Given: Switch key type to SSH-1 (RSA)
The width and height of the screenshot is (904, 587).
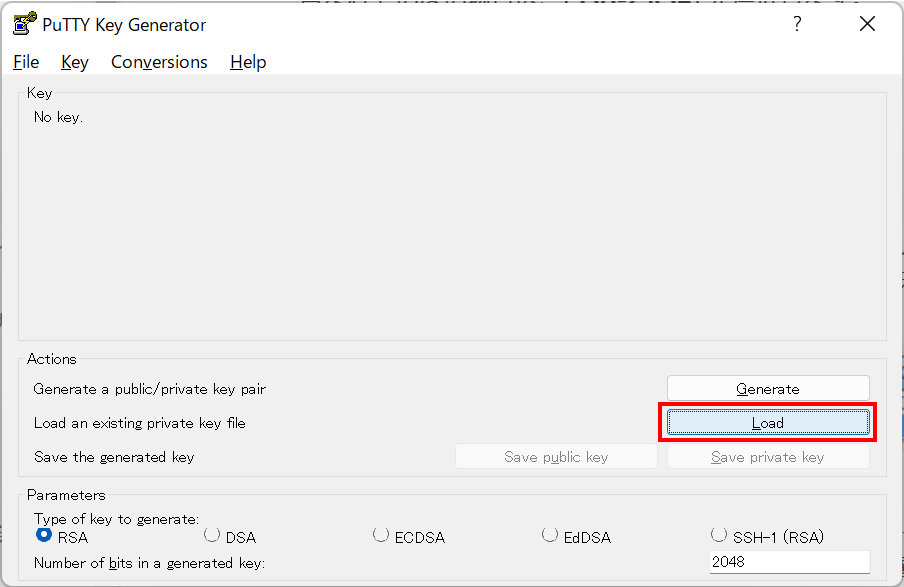Looking at the screenshot, I should 719,536.
